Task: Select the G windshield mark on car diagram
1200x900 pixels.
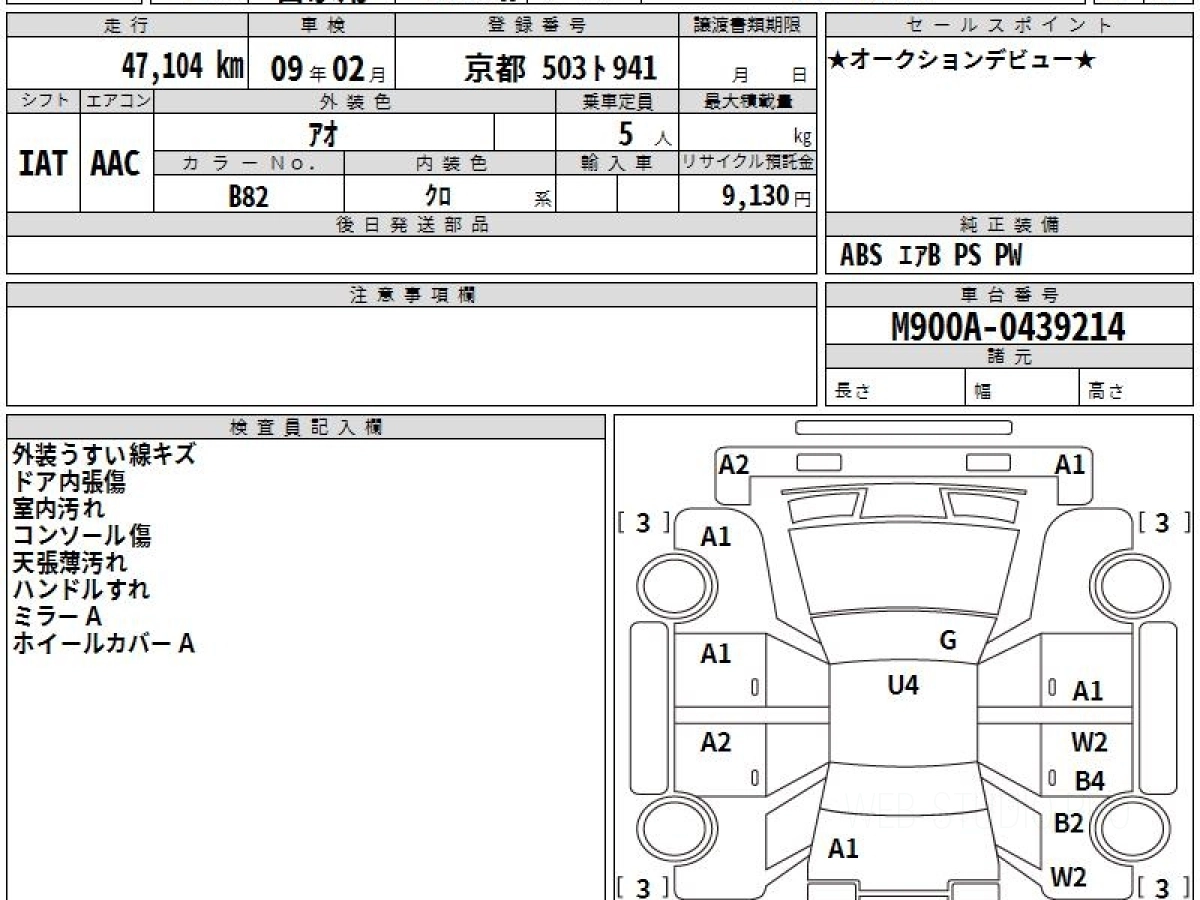Action: tap(948, 641)
